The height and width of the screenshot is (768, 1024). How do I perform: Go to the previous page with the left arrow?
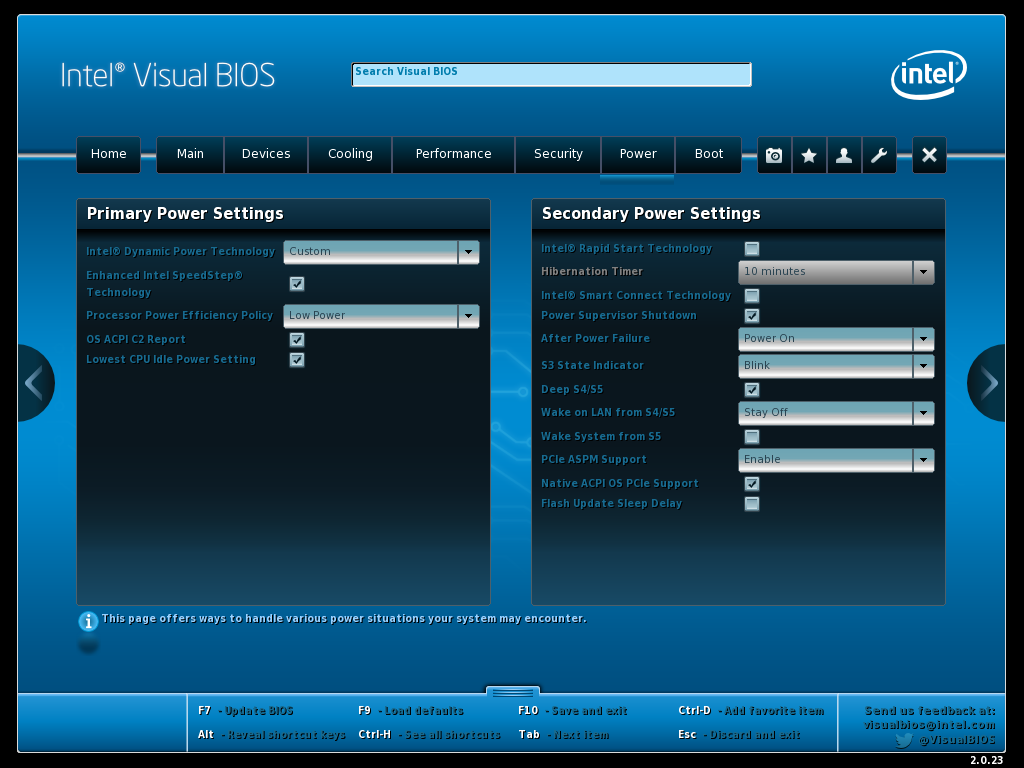(x=35, y=383)
